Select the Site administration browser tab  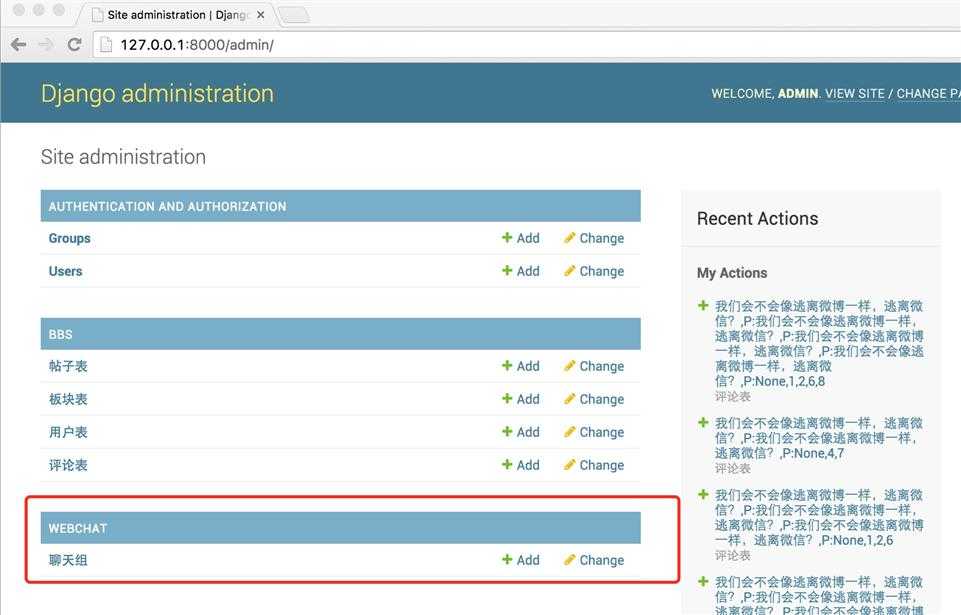pyautogui.click(x=178, y=15)
